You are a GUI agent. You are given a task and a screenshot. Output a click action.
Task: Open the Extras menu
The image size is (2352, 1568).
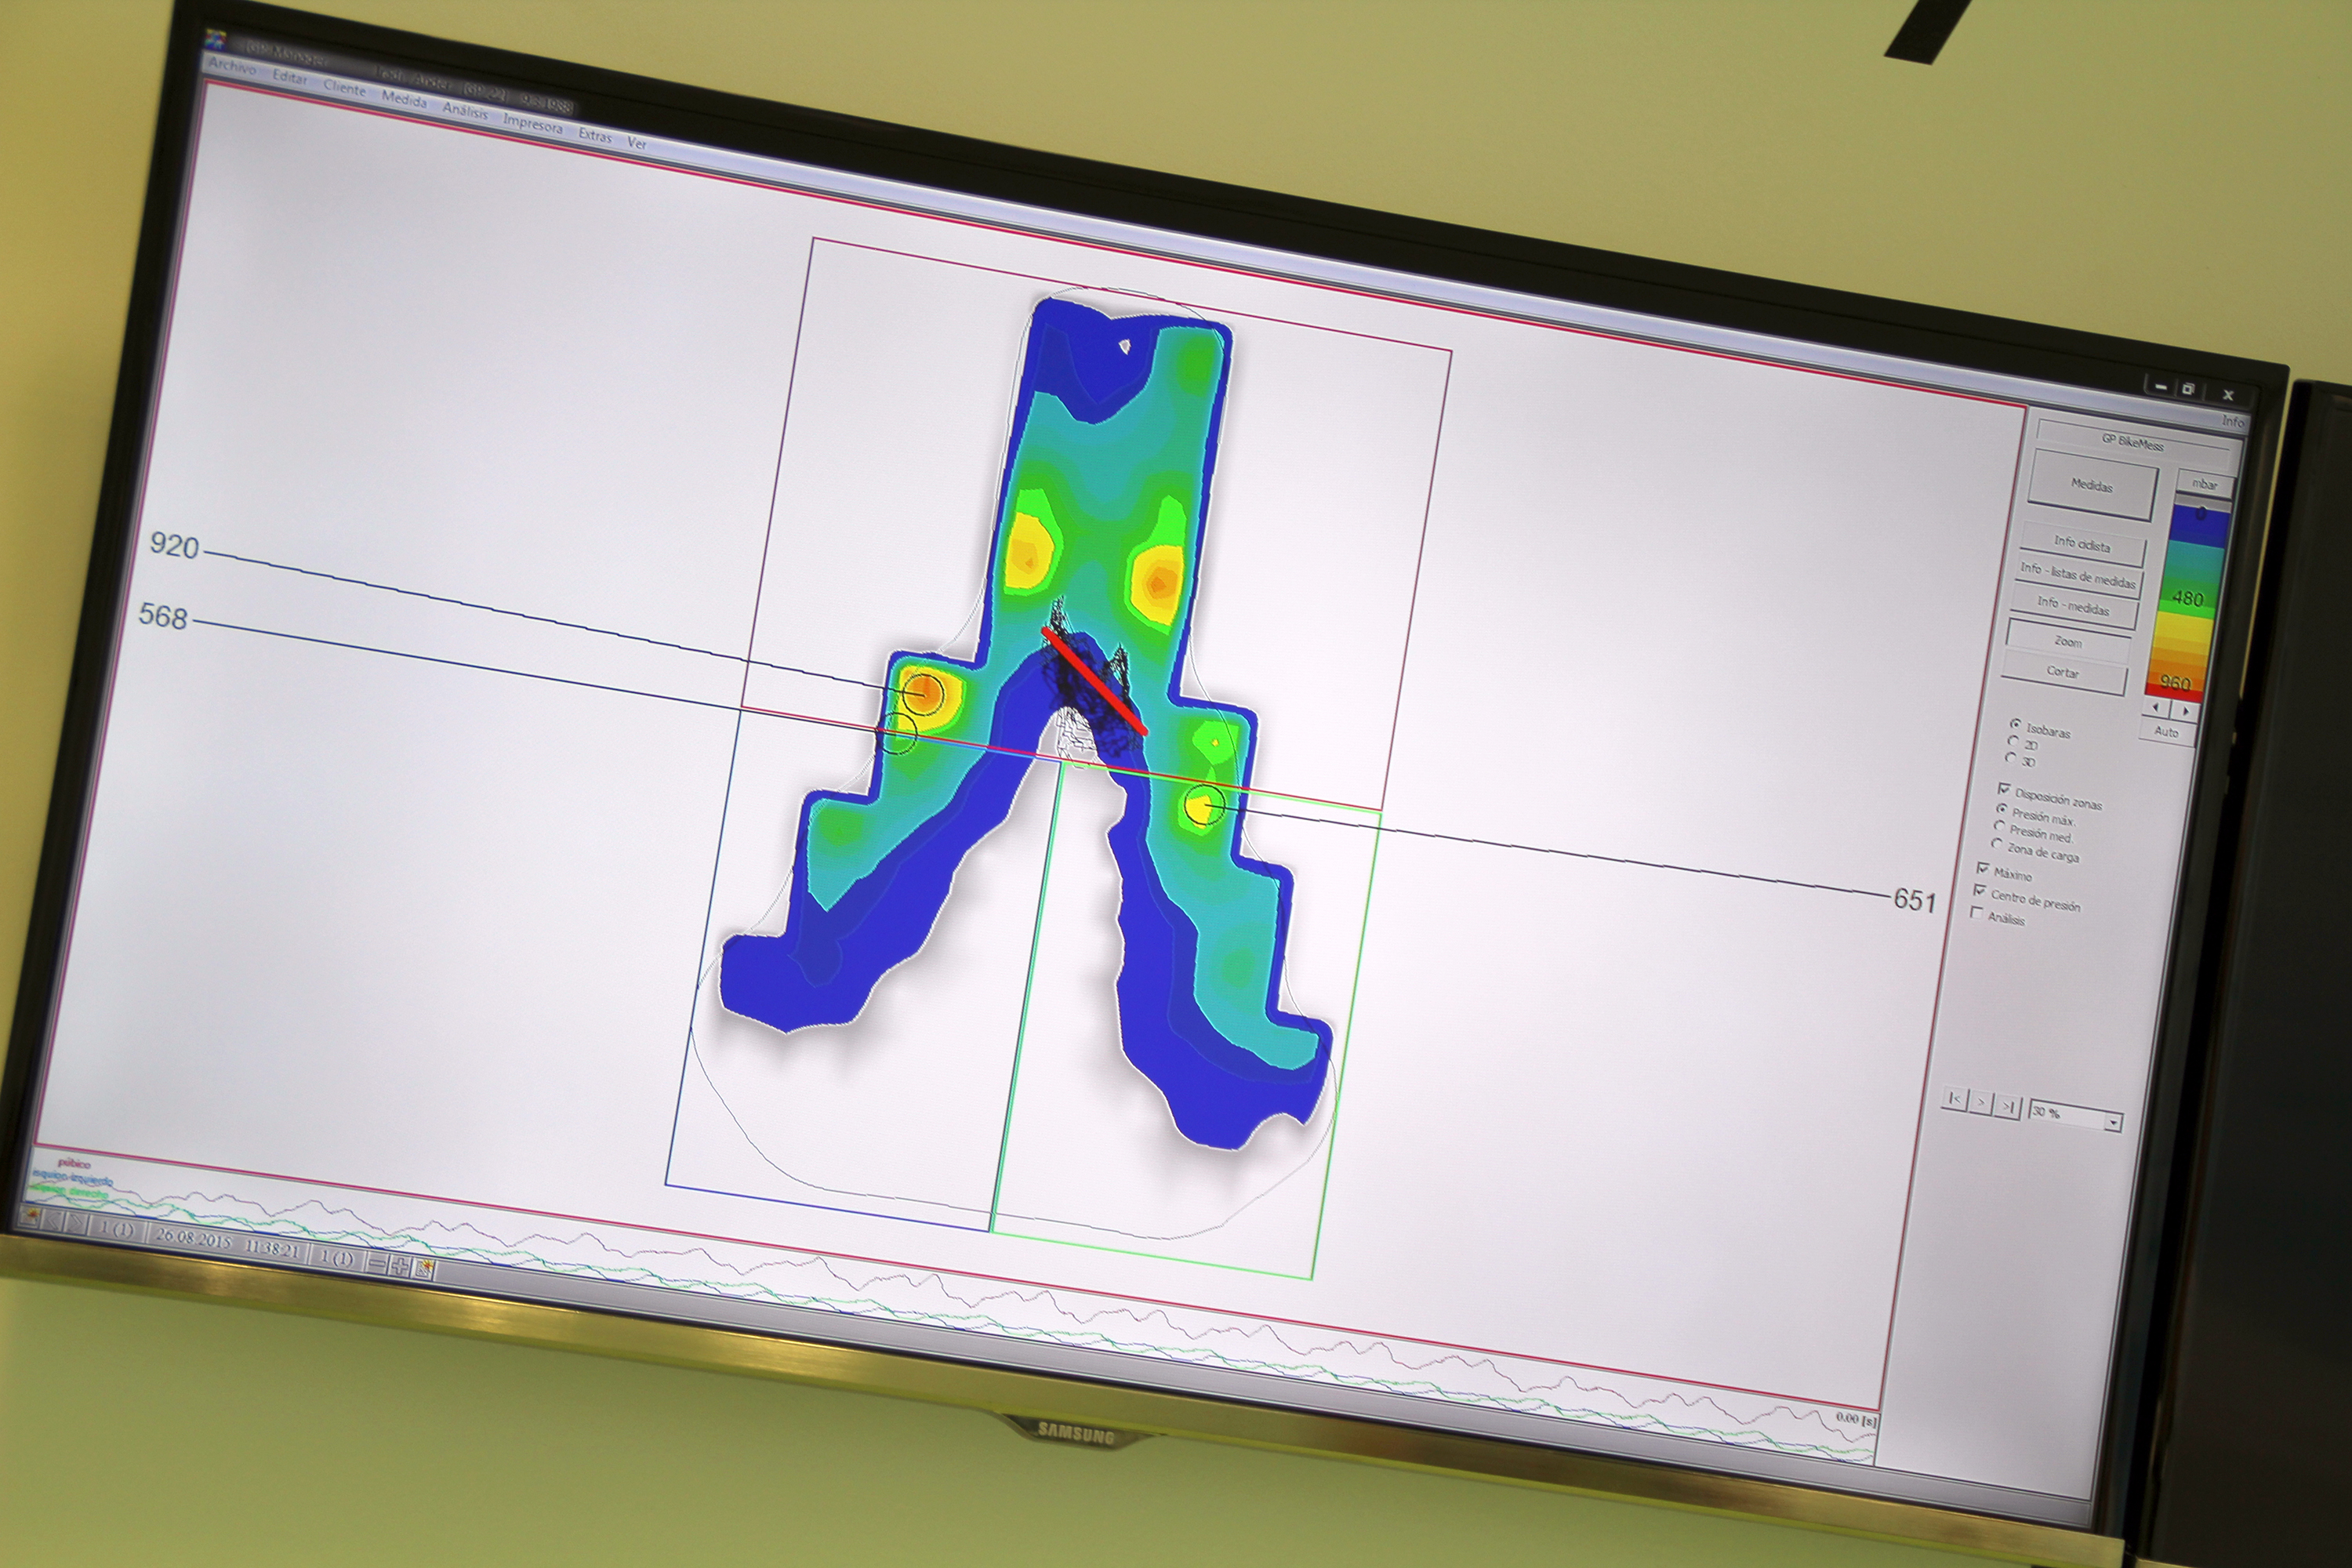pos(594,135)
